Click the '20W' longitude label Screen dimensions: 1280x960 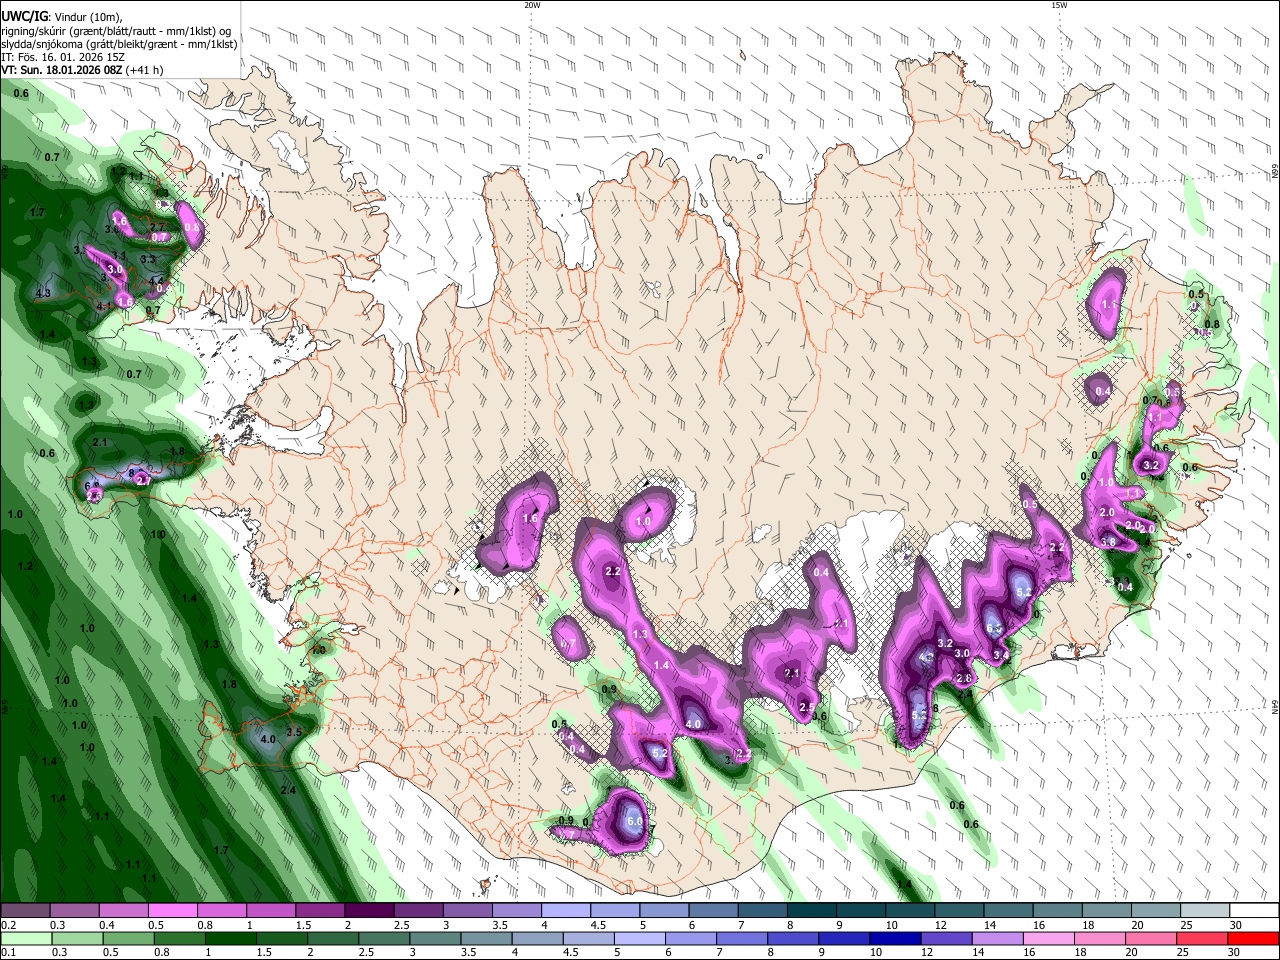click(x=532, y=5)
